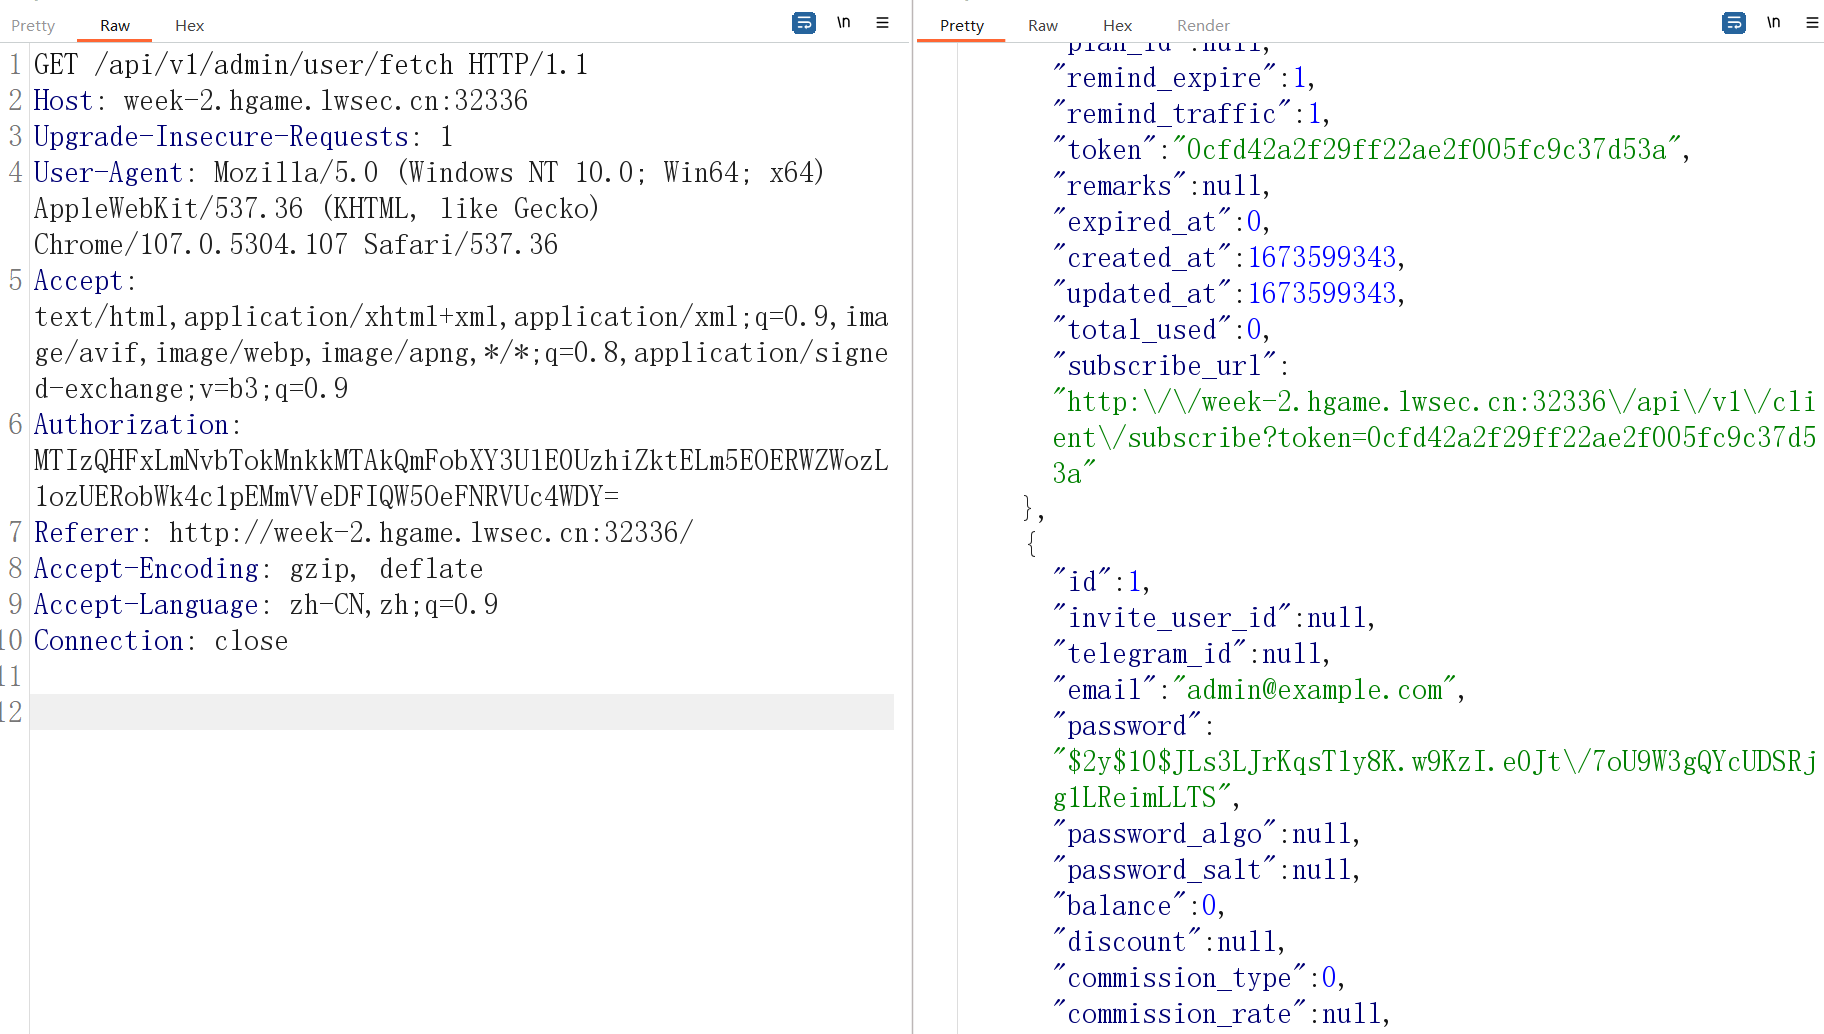This screenshot has width=1824, height=1034.
Task: Switch request view to Raw tab
Action: point(115,26)
